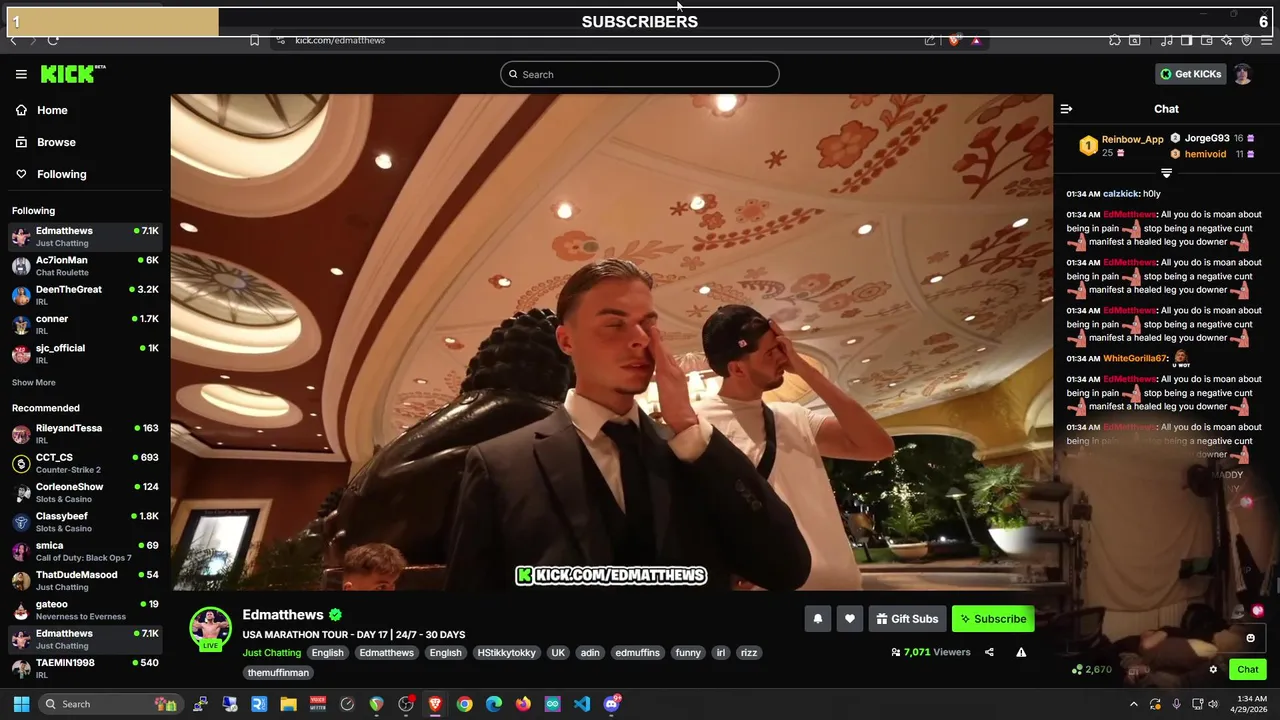Open gateoo recommended channel
1280x720 pixels.
85,609
